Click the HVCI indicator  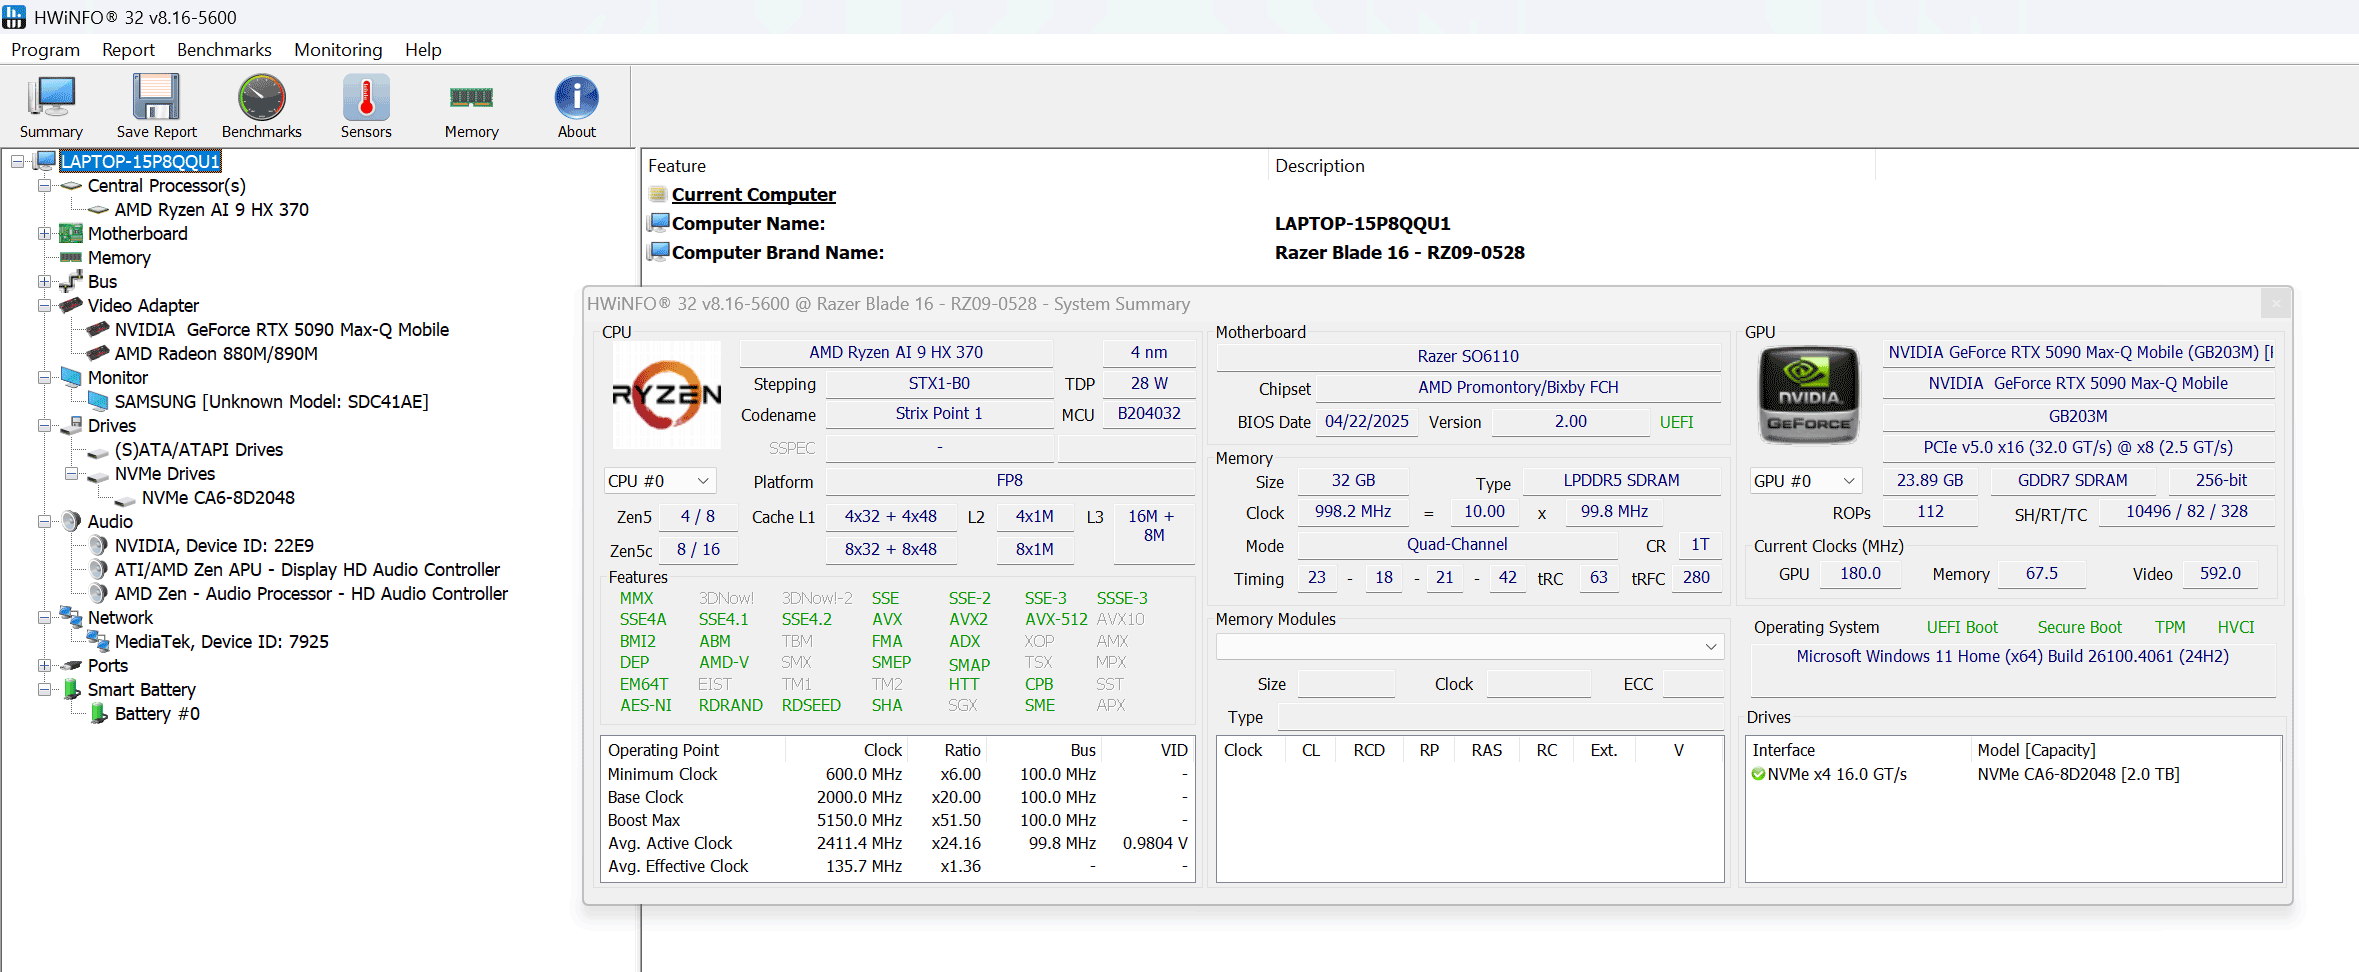tap(2236, 627)
